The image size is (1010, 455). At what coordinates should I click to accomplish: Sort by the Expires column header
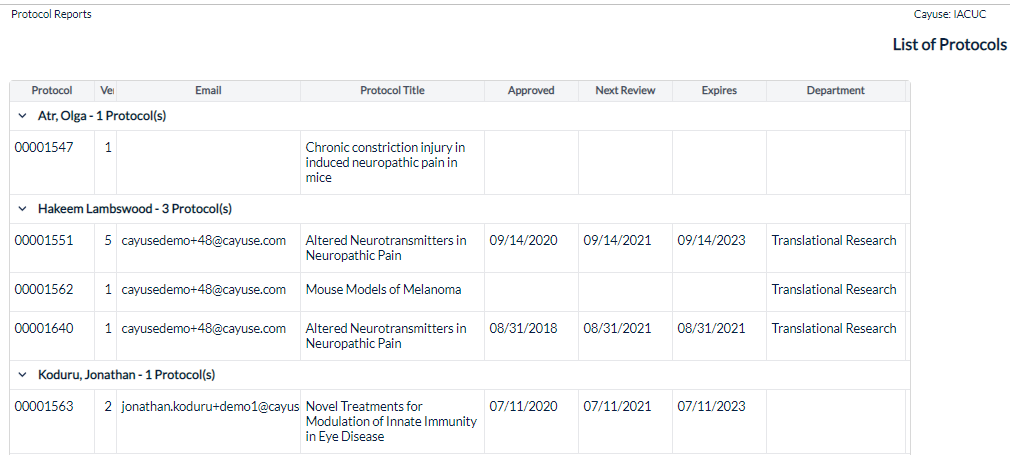[719, 91]
